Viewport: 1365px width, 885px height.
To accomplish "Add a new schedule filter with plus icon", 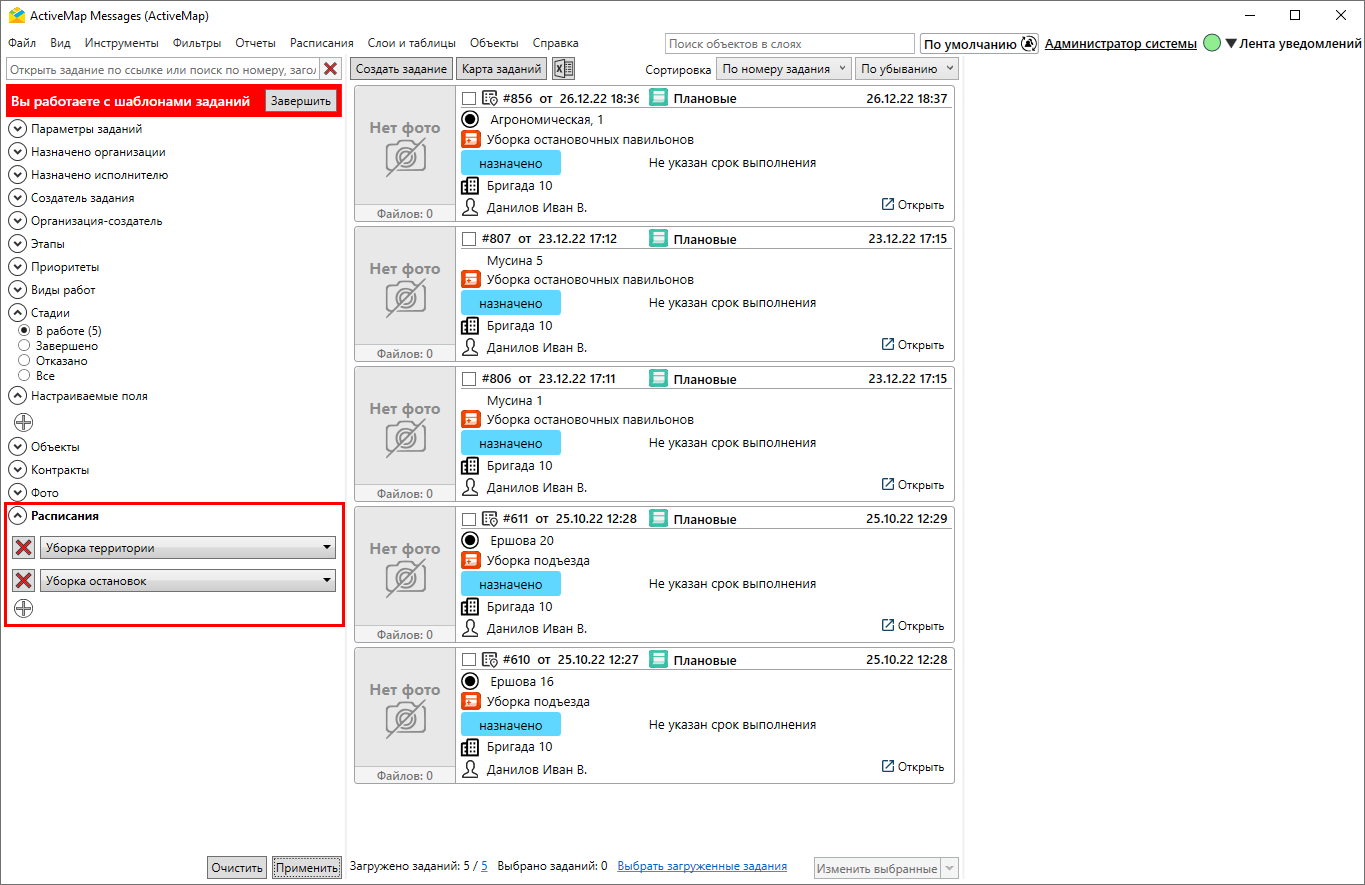I will tap(24, 608).
